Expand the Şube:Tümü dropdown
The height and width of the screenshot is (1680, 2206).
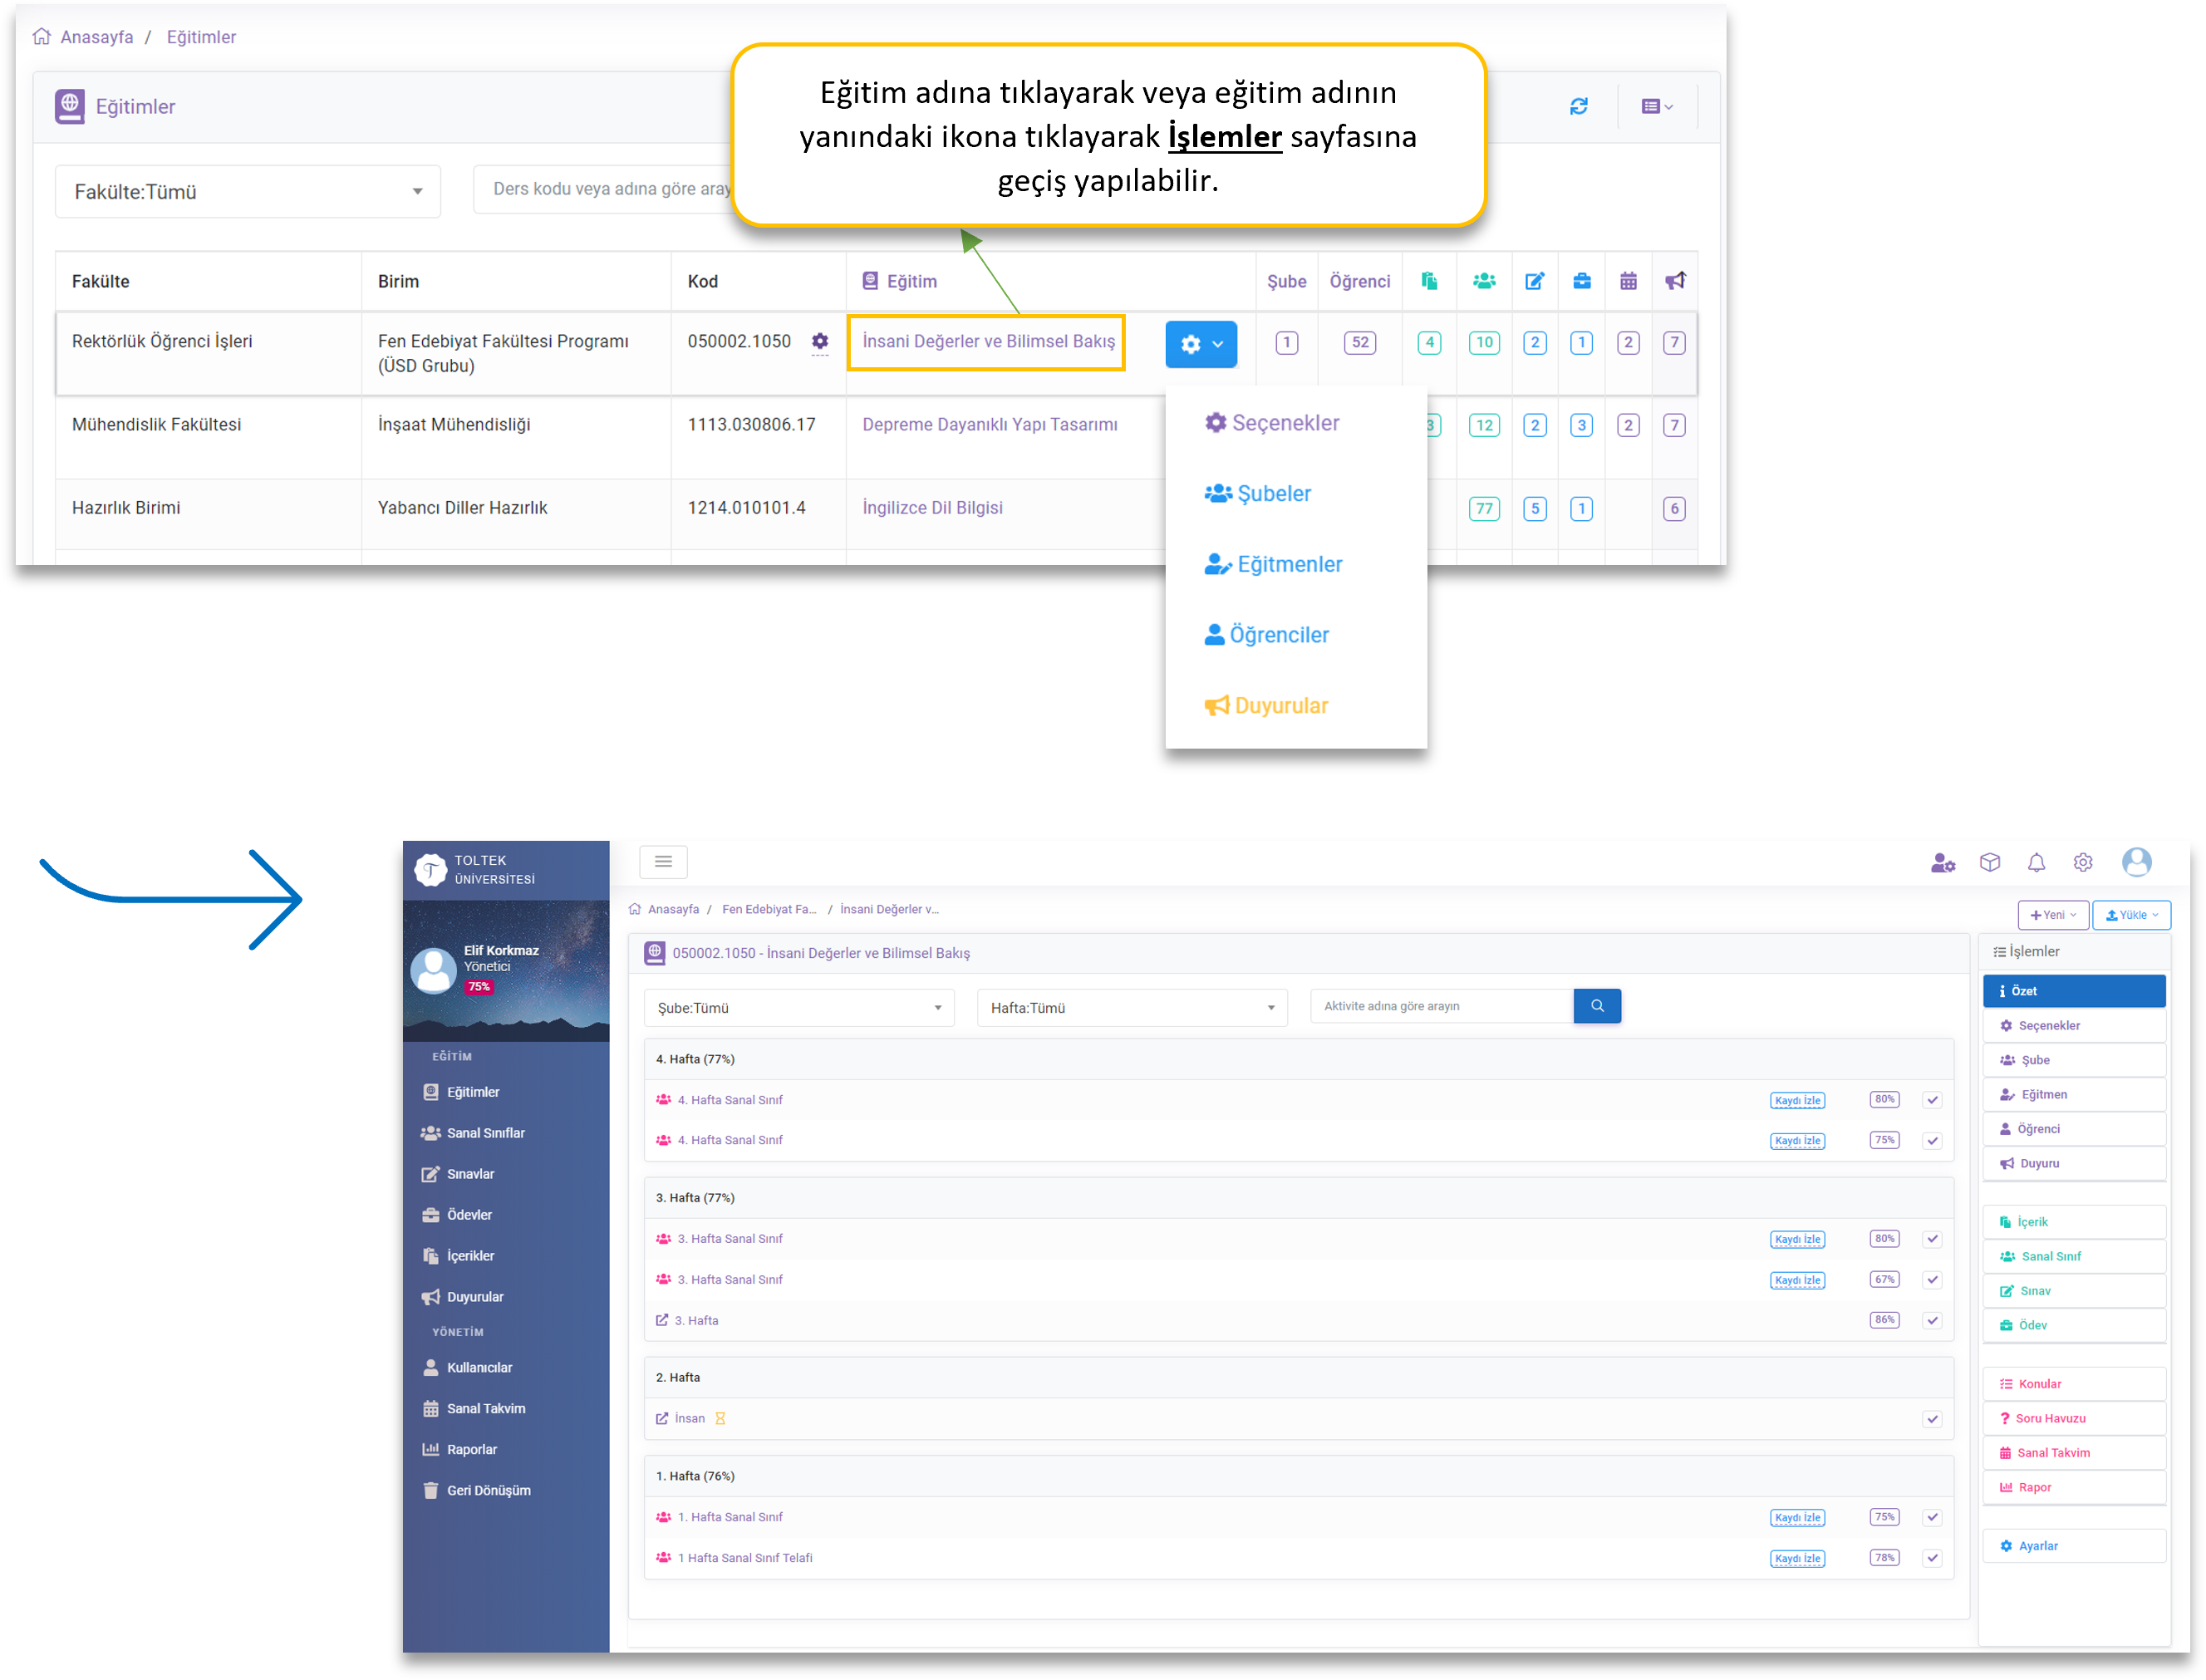(x=798, y=1008)
